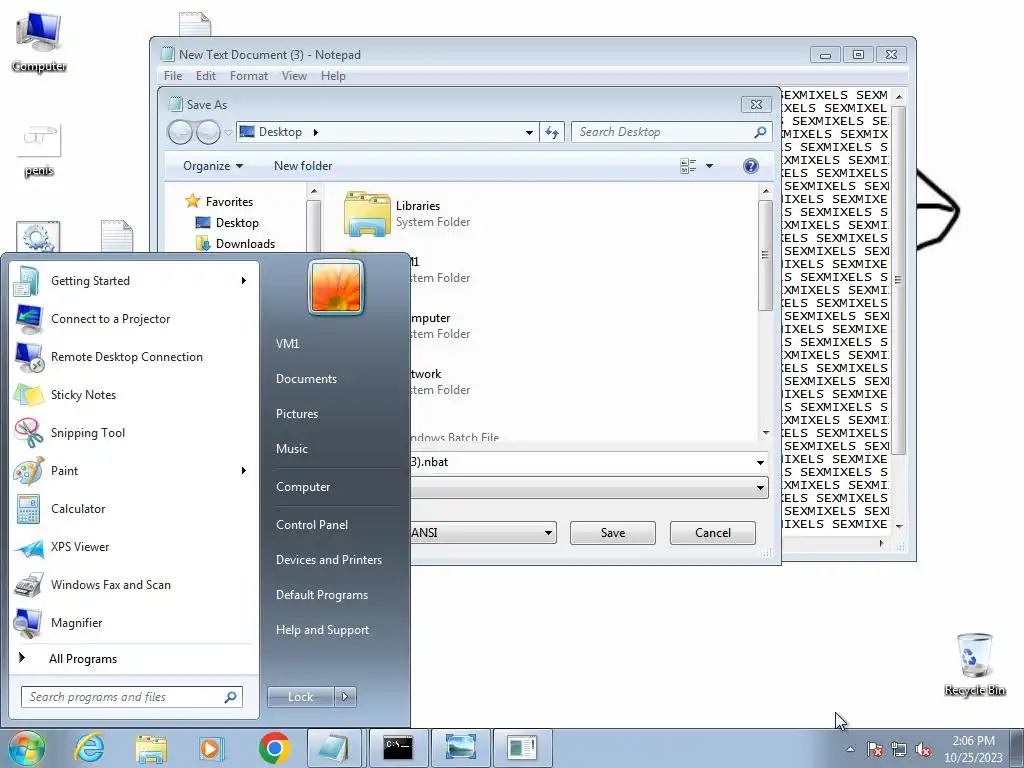This screenshot has width=1024, height=768.
Task: Open the view options dropdown arrow
Action: point(709,166)
